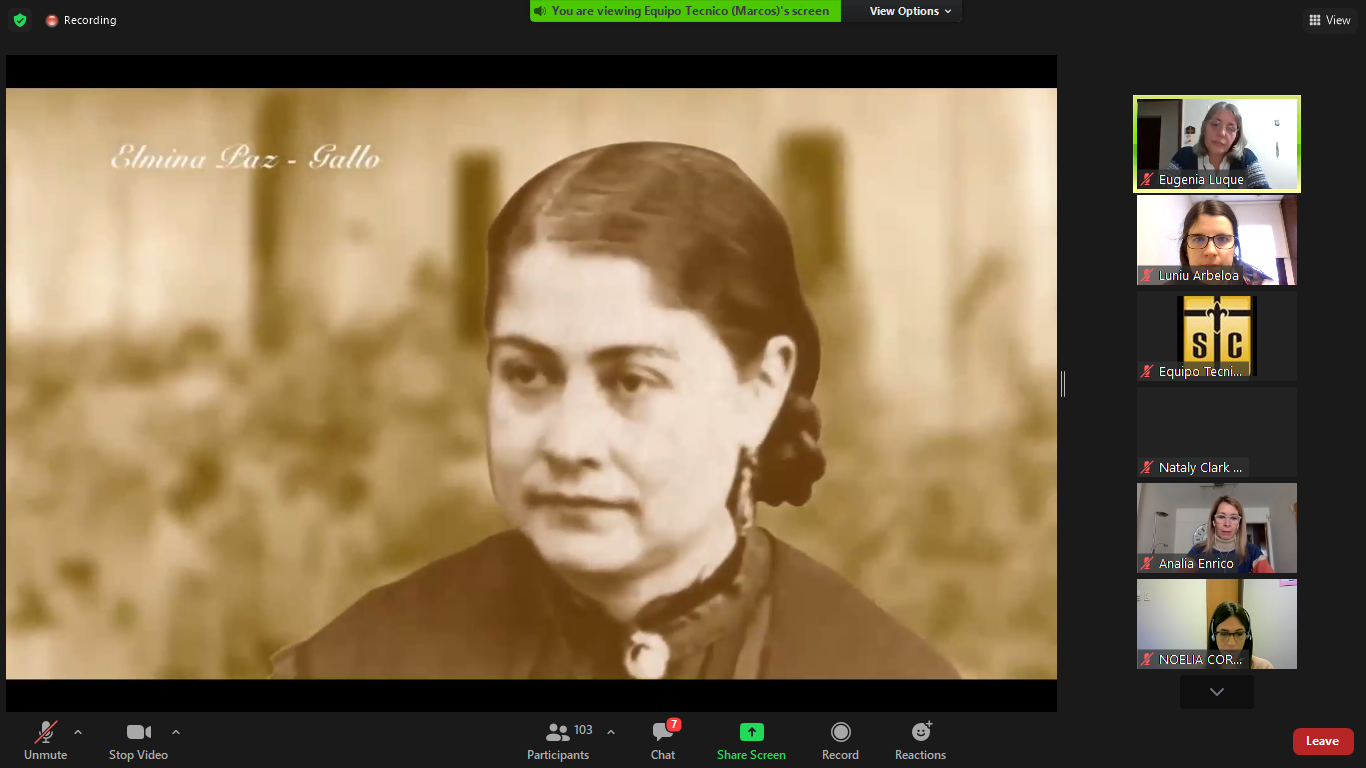Click the Eugenia Luque name label
This screenshot has width=1366, height=768.
(x=1201, y=180)
